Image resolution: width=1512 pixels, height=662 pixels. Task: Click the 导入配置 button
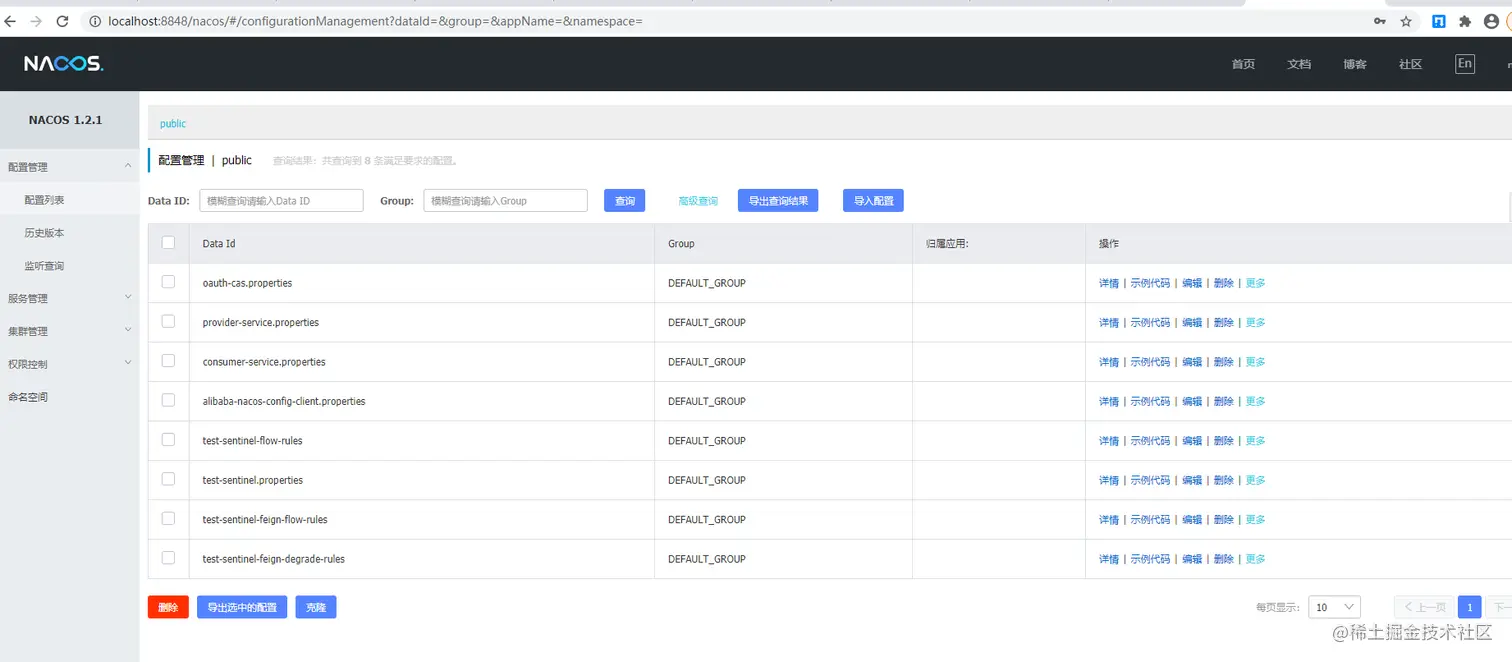tap(874, 201)
